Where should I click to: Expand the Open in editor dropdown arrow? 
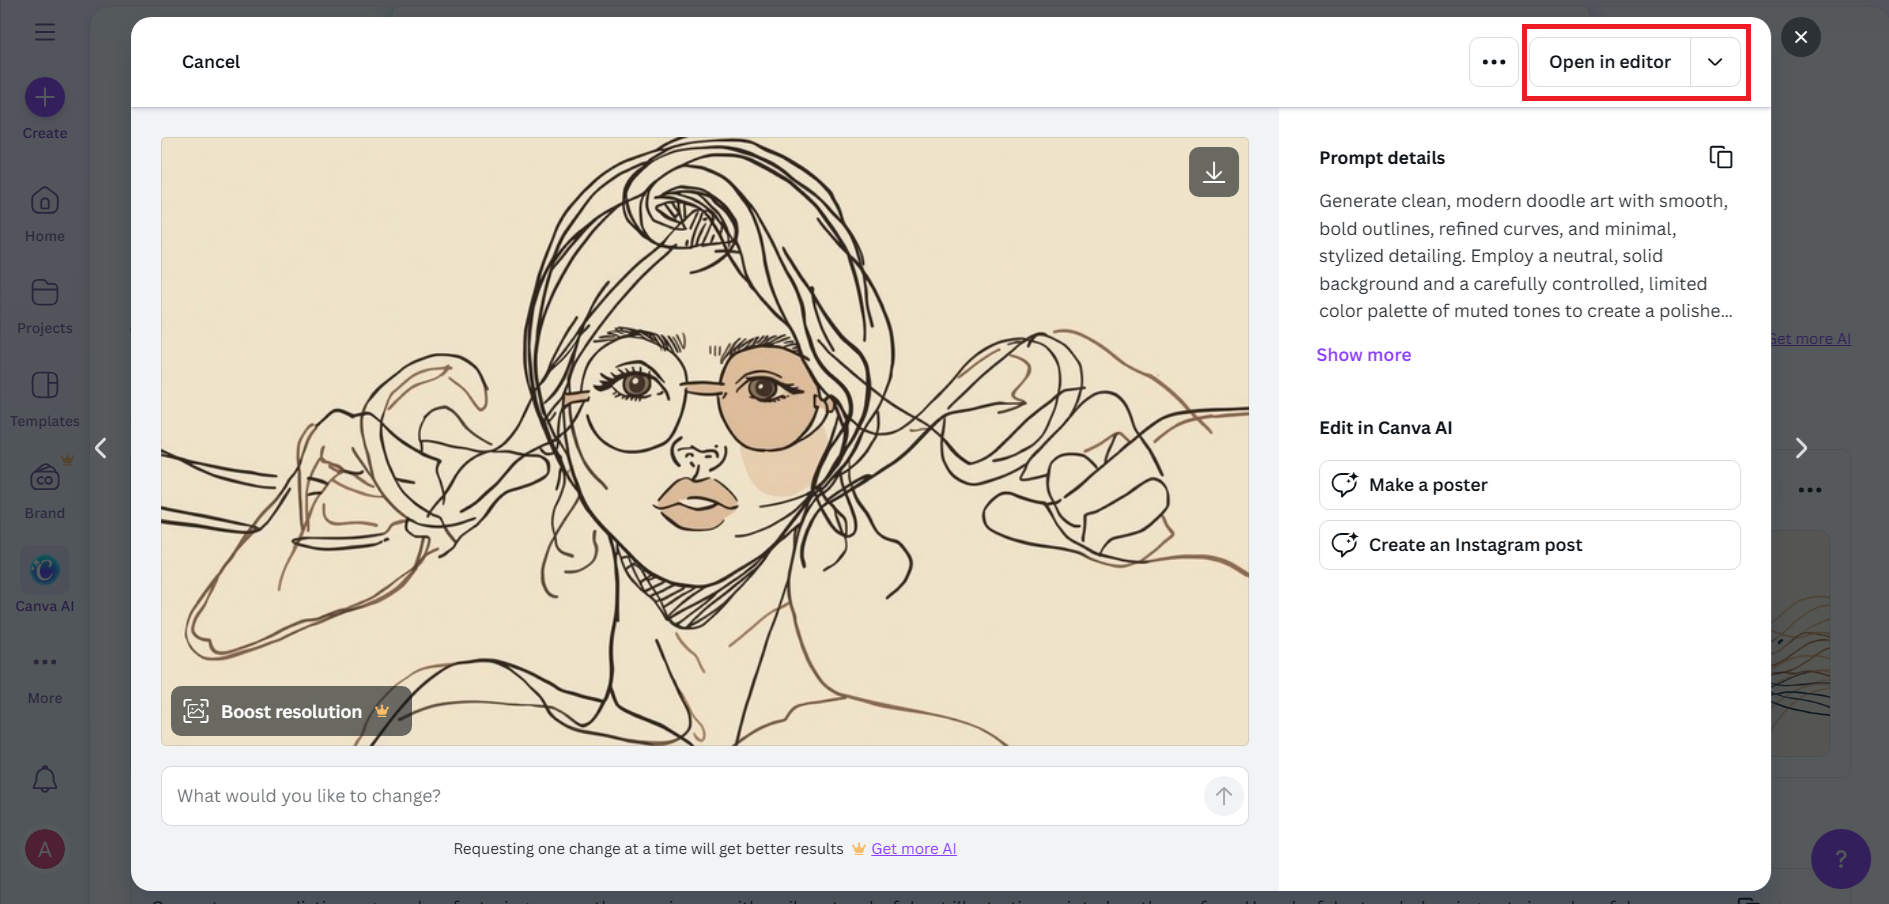1714,62
